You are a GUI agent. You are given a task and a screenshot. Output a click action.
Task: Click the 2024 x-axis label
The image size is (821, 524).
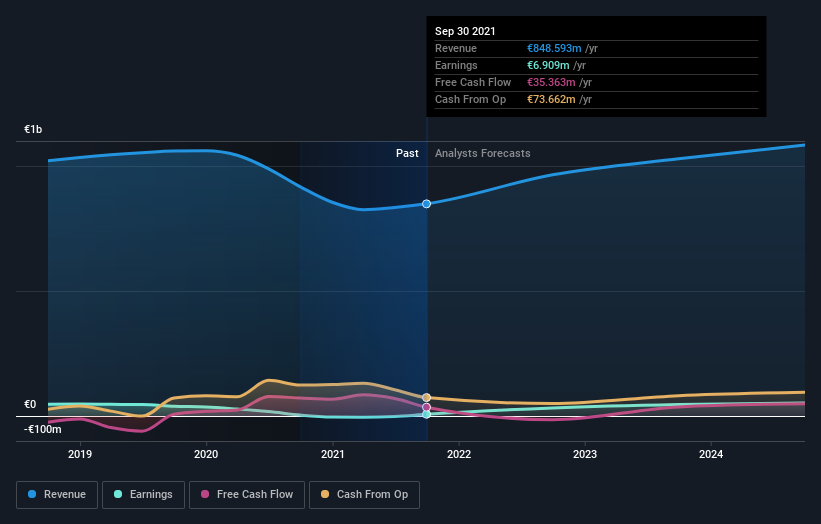point(711,454)
